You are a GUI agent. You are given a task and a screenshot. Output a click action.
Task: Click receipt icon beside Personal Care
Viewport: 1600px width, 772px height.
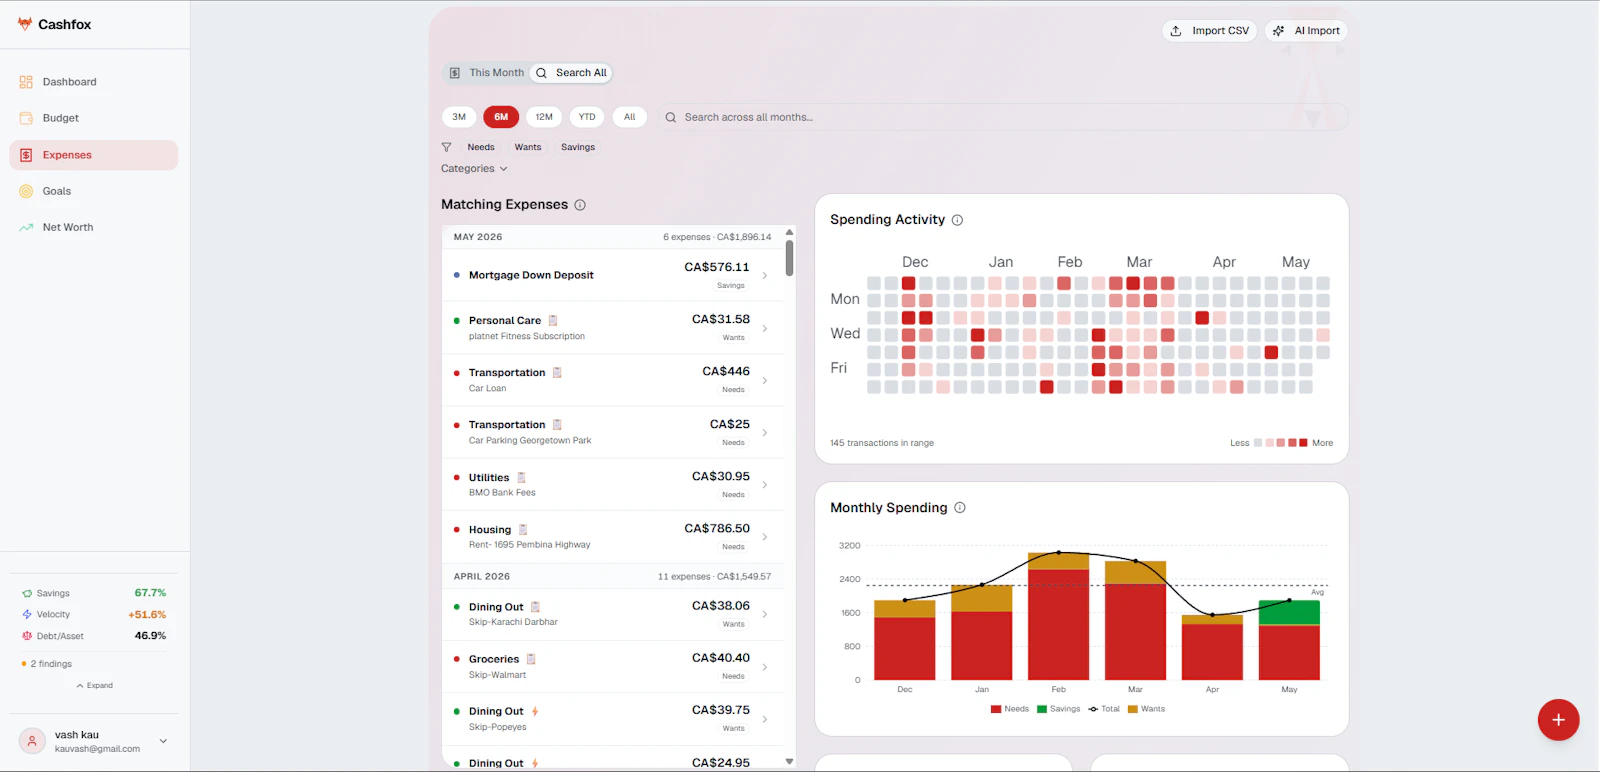[553, 321]
